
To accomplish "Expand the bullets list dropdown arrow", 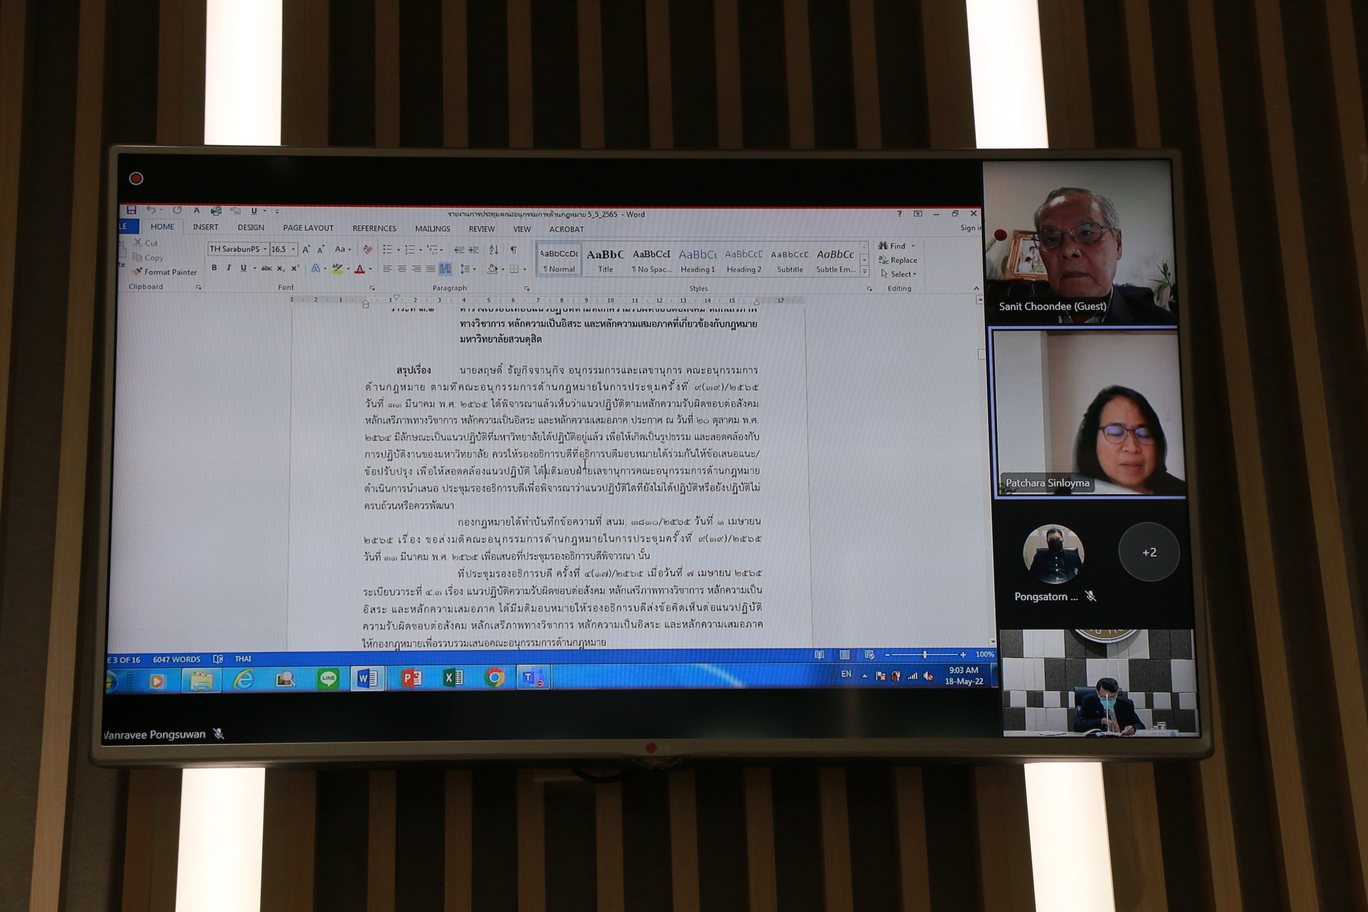I will [398, 250].
